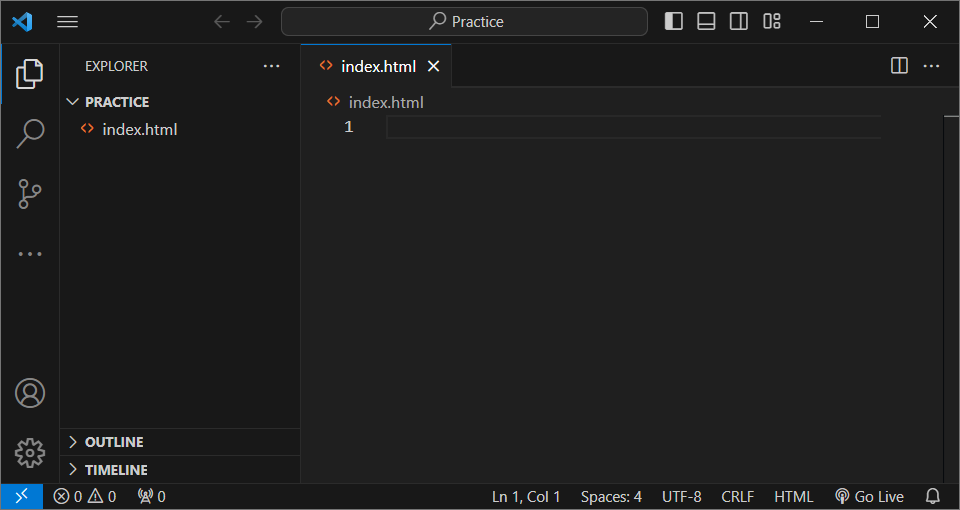The height and width of the screenshot is (510, 960).
Task: Open the Accounts menu
Action: click(x=29, y=393)
